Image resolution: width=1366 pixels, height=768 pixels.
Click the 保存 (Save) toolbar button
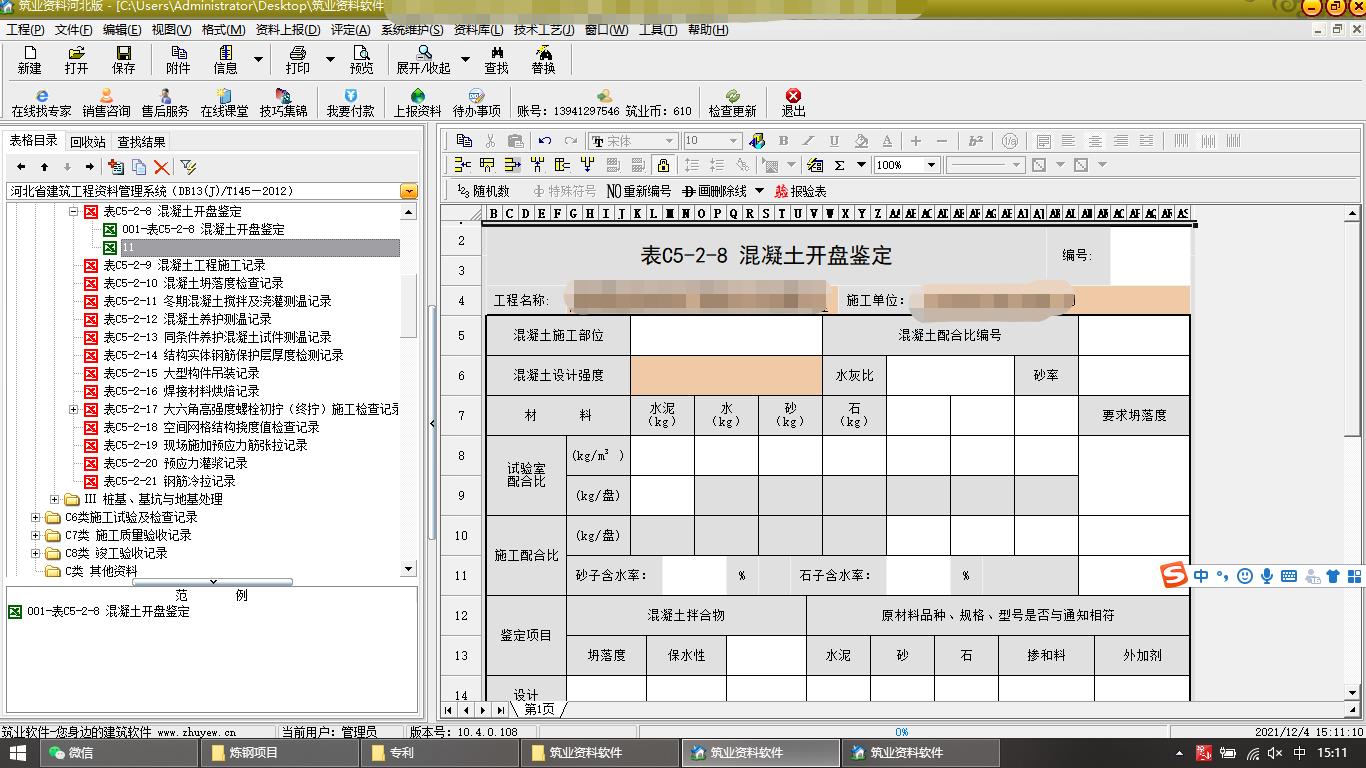123,60
